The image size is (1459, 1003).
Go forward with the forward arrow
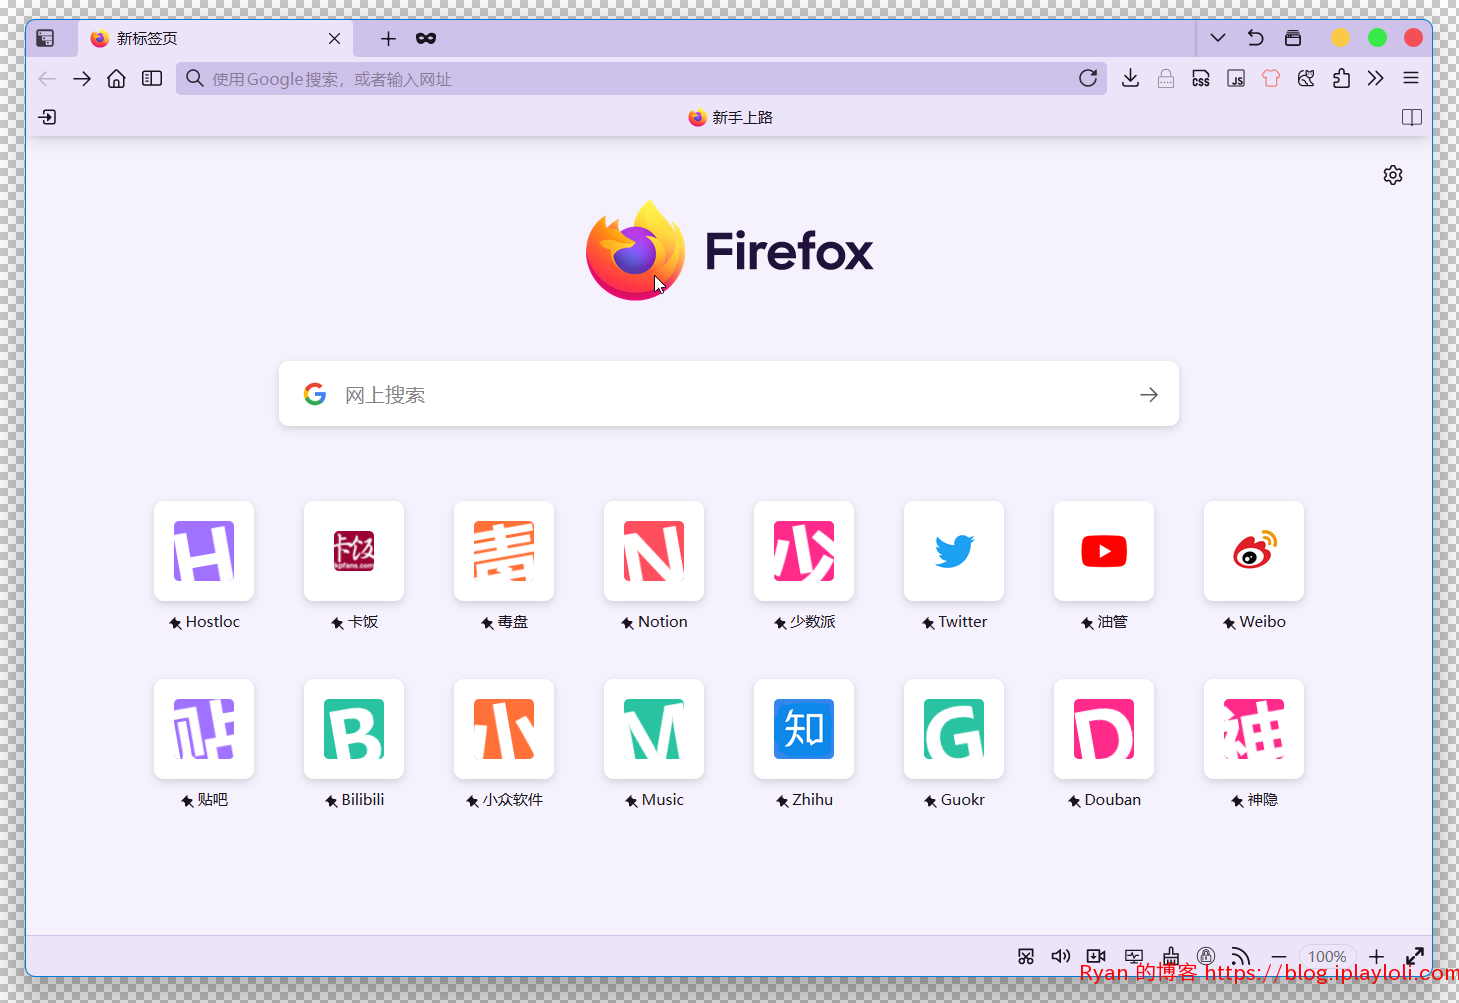(82, 79)
